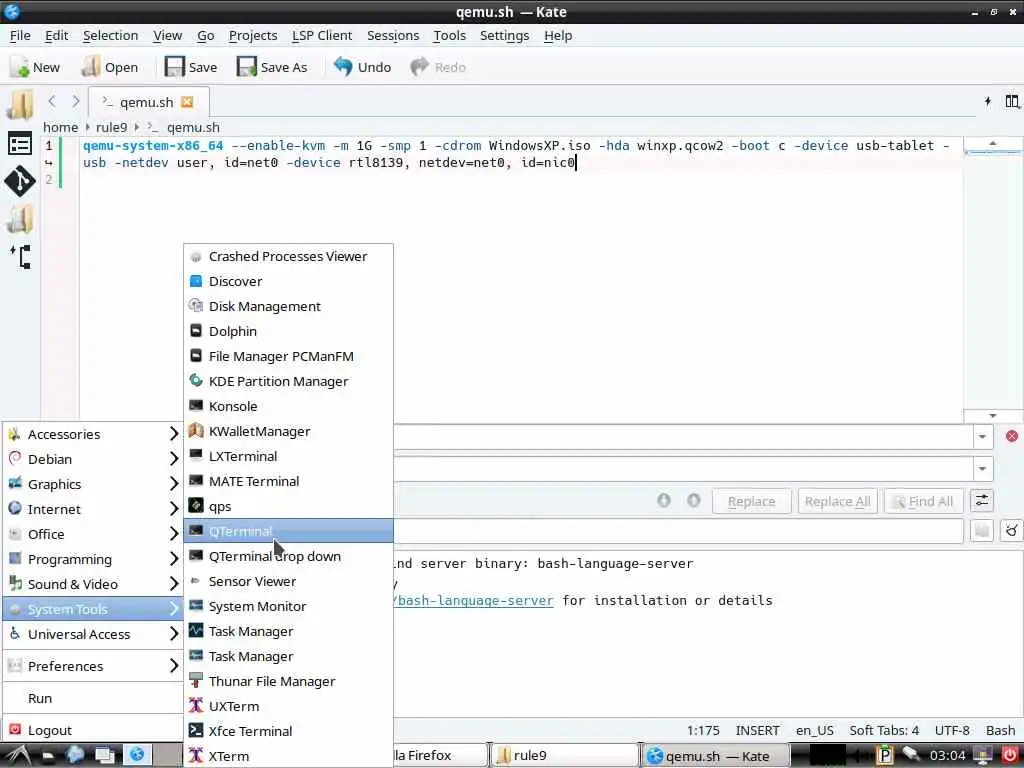Image resolution: width=1024 pixels, height=768 pixels.
Task: Launch Konsole terminal
Action: (x=288, y=406)
